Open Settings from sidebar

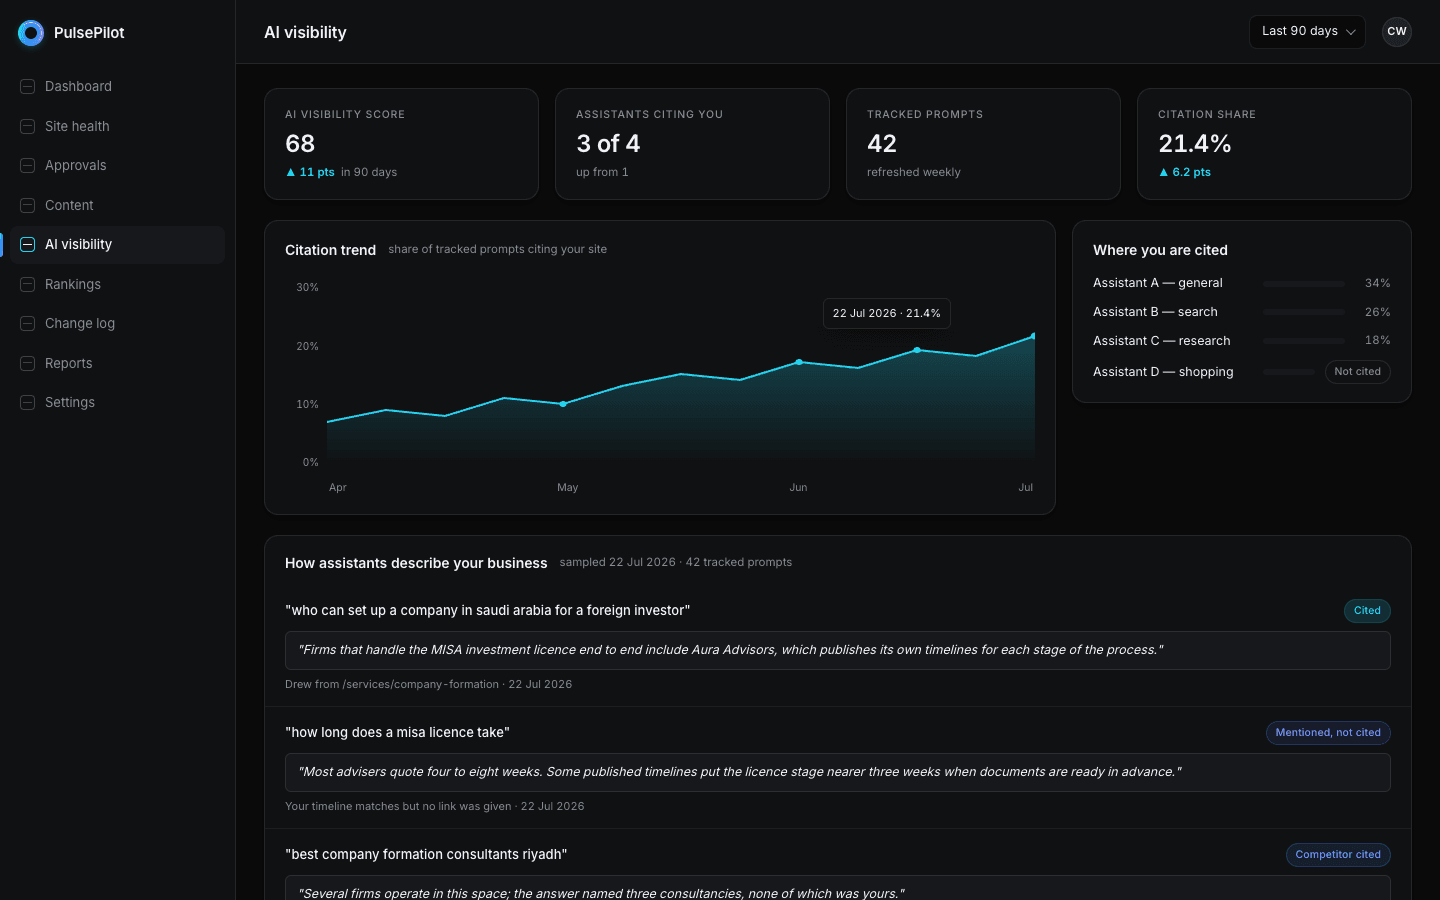(117, 402)
